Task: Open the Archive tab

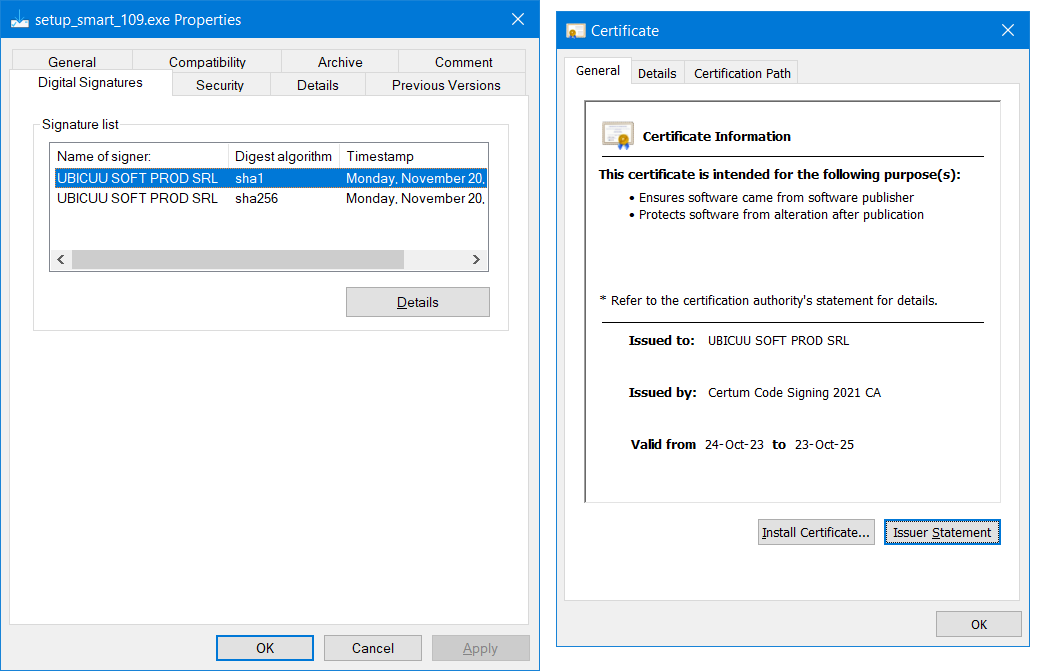Action: (340, 62)
